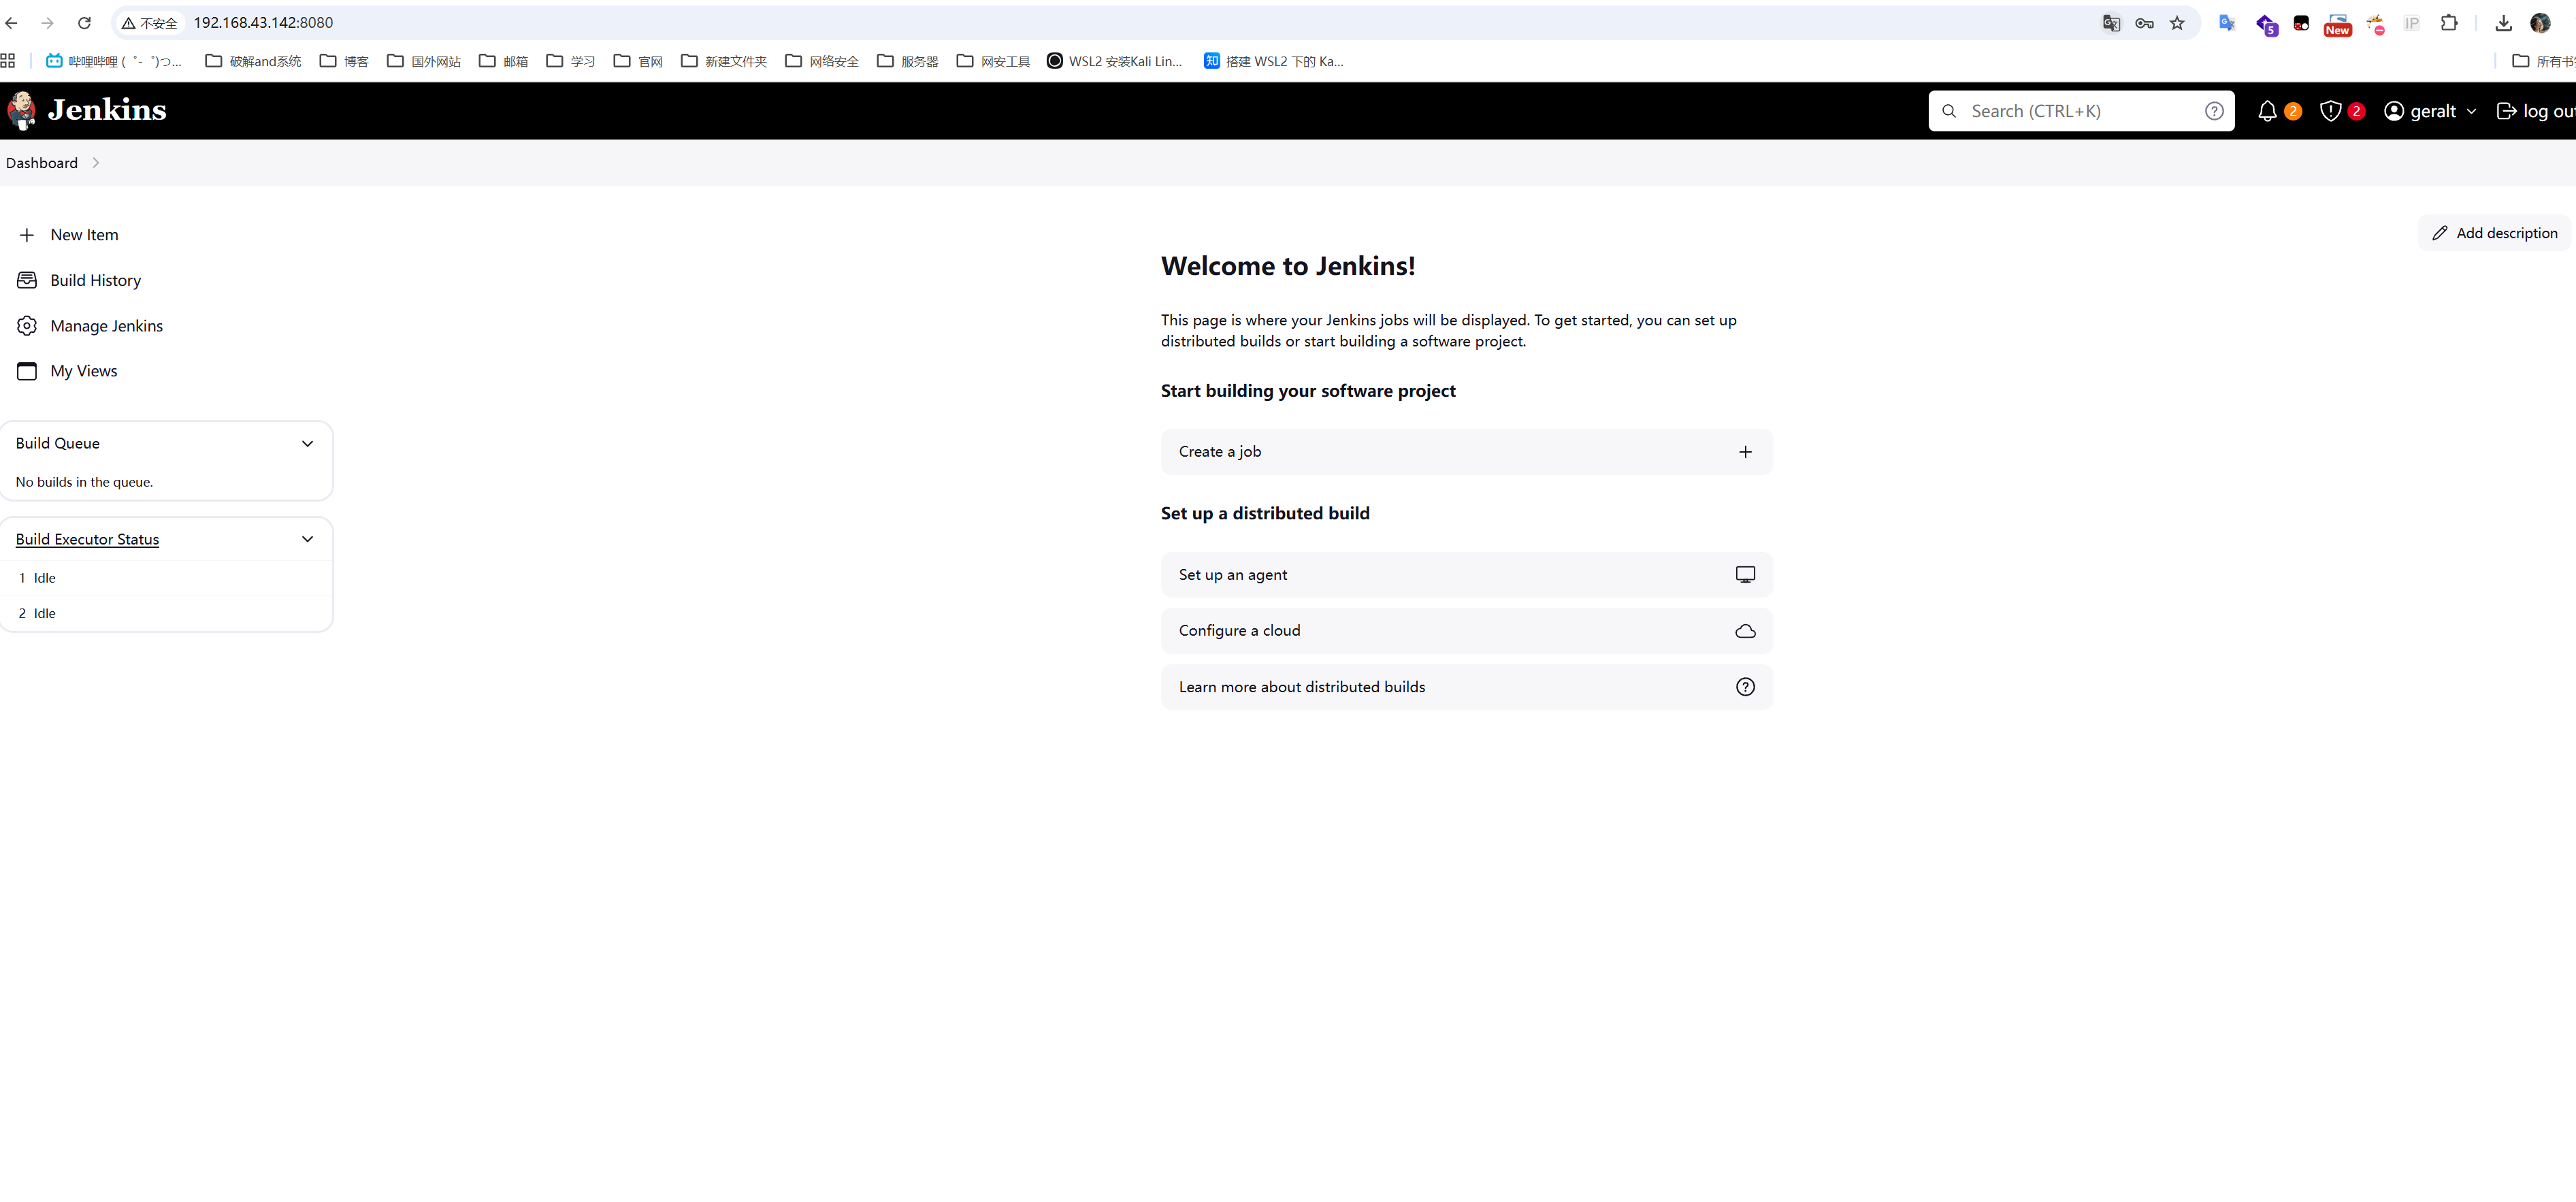Expand the dropdown chevron beside geralt
Viewport: 2576px width, 1202px height.
tap(2471, 111)
